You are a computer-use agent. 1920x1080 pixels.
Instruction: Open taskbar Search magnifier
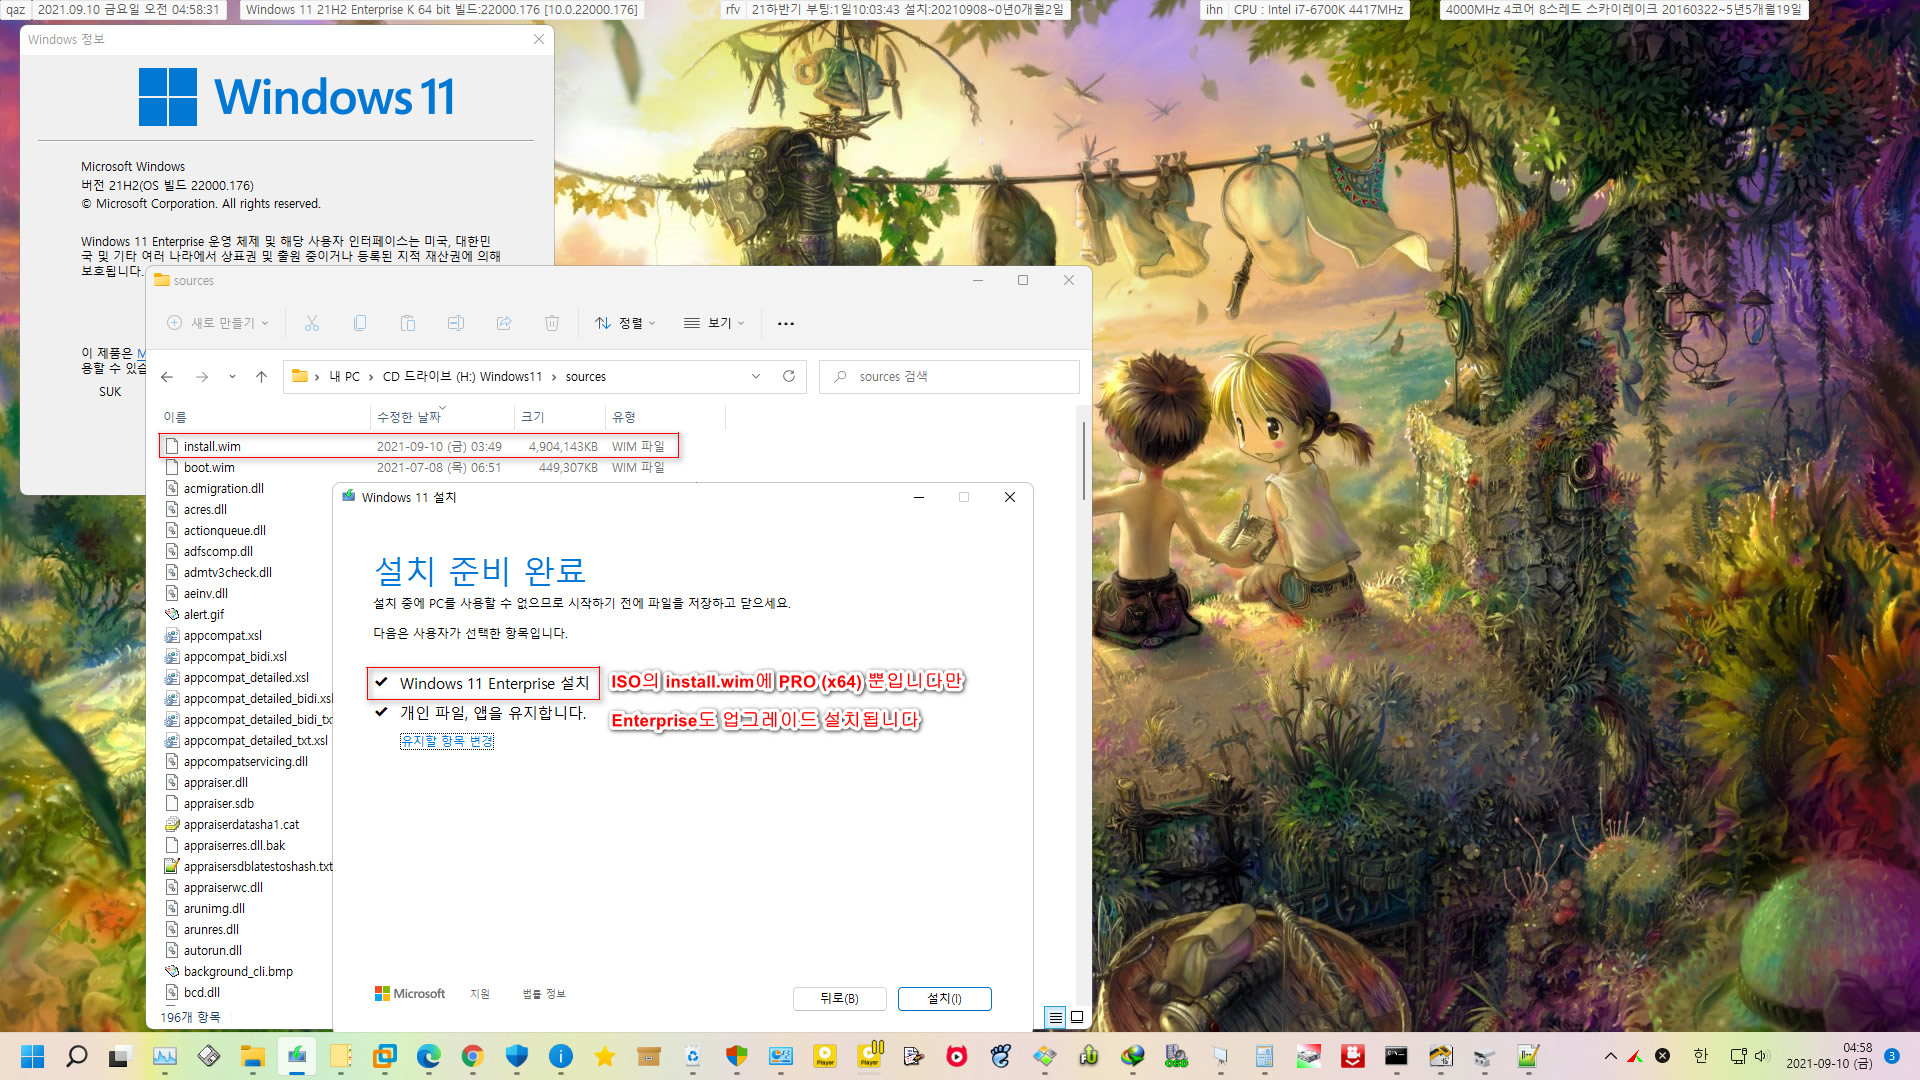[77, 1056]
